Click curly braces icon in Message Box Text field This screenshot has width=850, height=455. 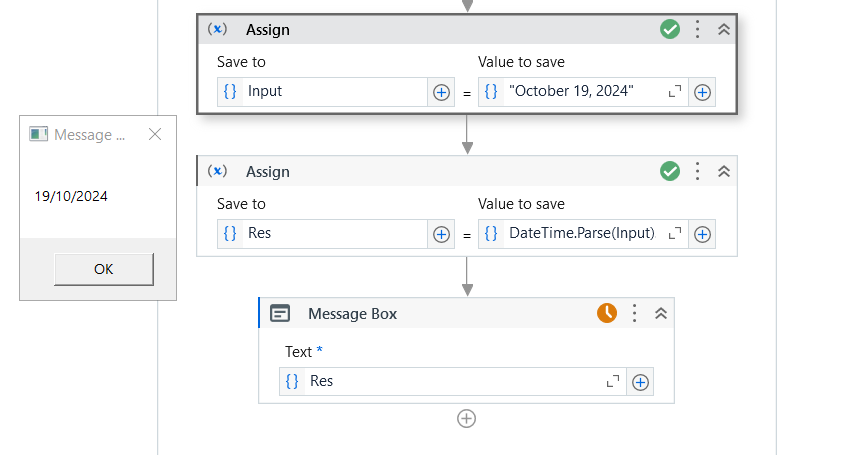[292, 381]
